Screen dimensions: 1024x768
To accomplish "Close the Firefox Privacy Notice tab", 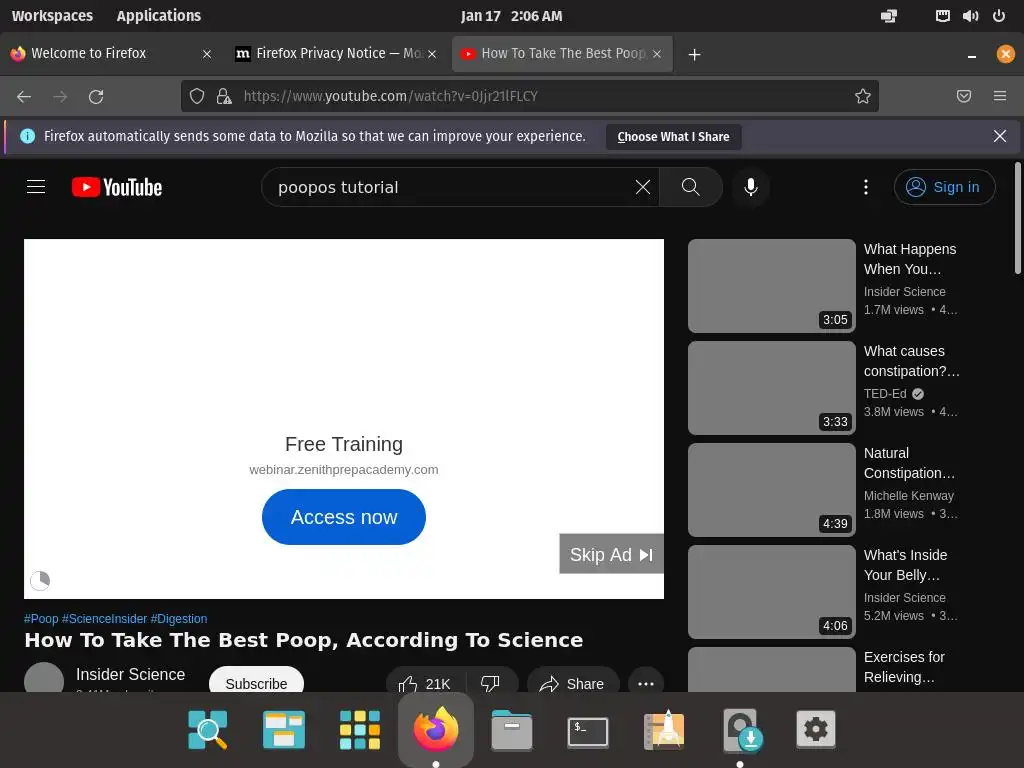I will [x=432, y=54].
